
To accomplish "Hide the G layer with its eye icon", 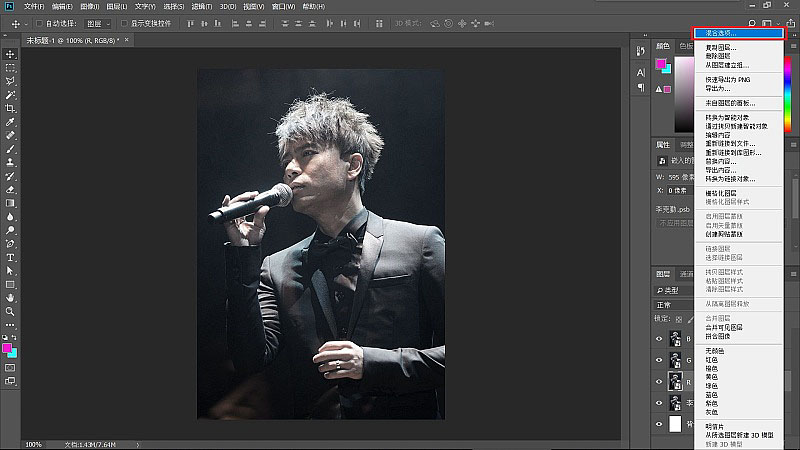I will [659, 360].
